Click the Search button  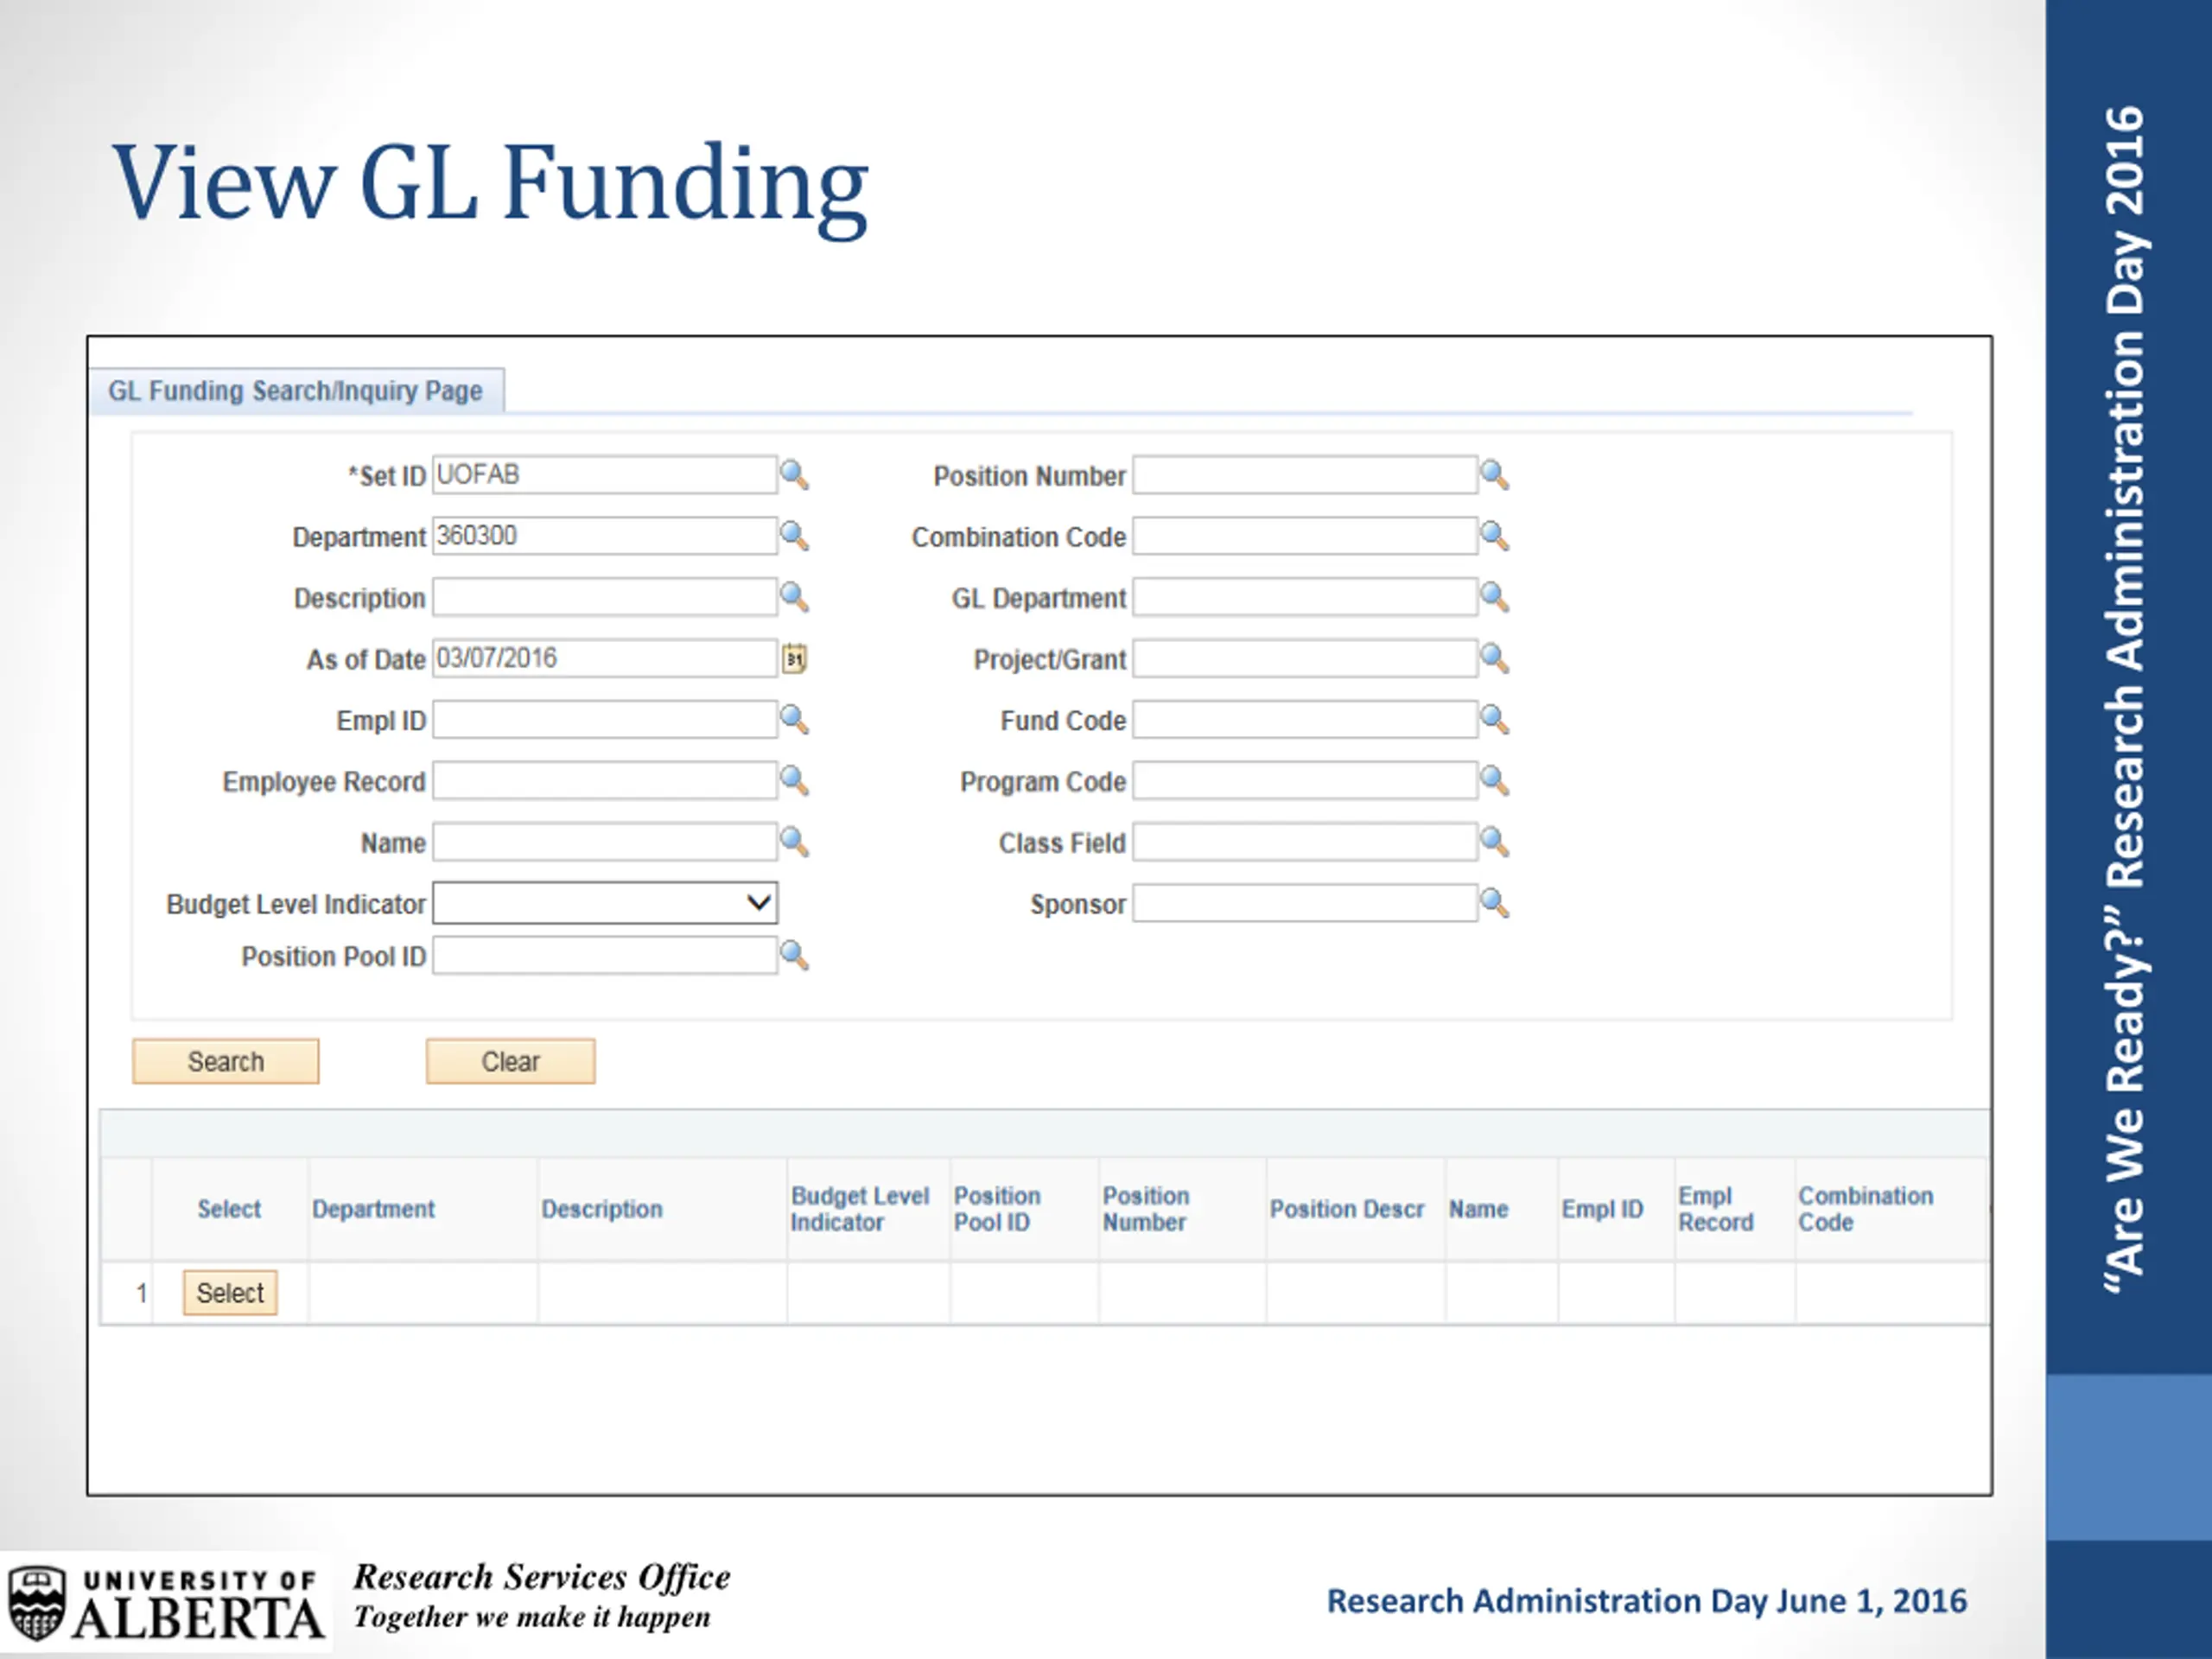(226, 1061)
